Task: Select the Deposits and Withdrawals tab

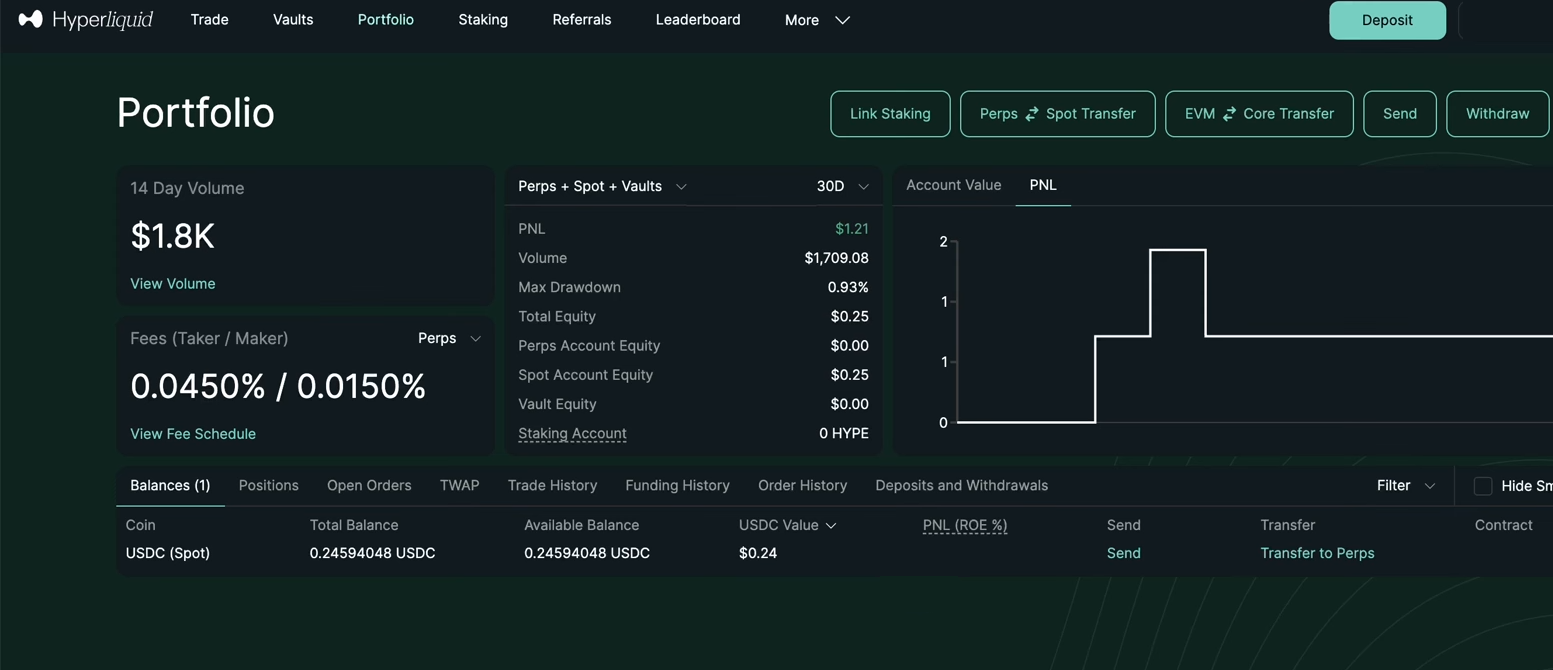Action: [x=961, y=486]
